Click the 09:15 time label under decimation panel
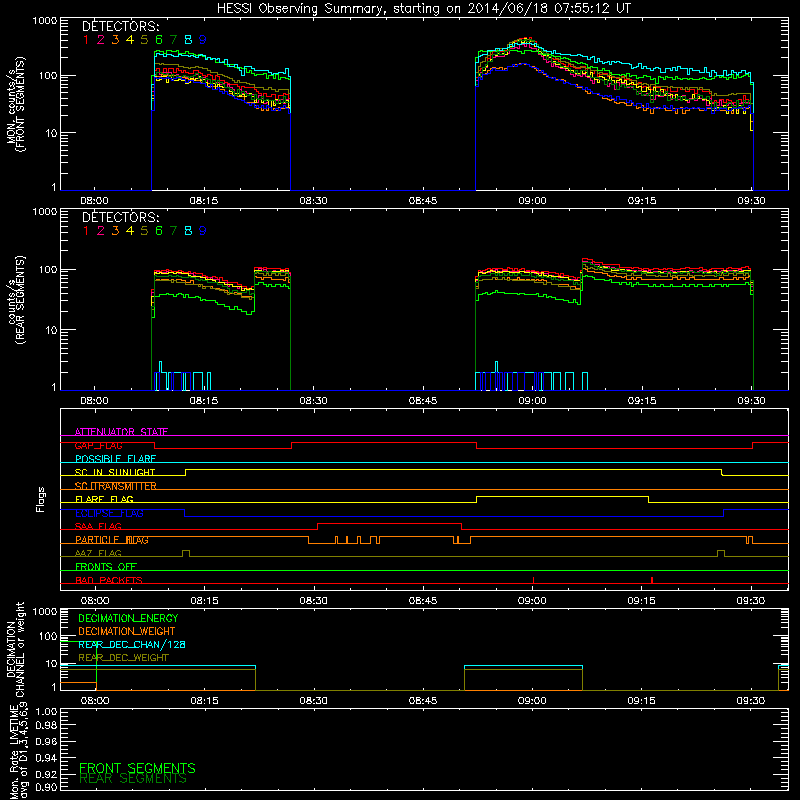Screen dimensions: 800x800 [642, 701]
